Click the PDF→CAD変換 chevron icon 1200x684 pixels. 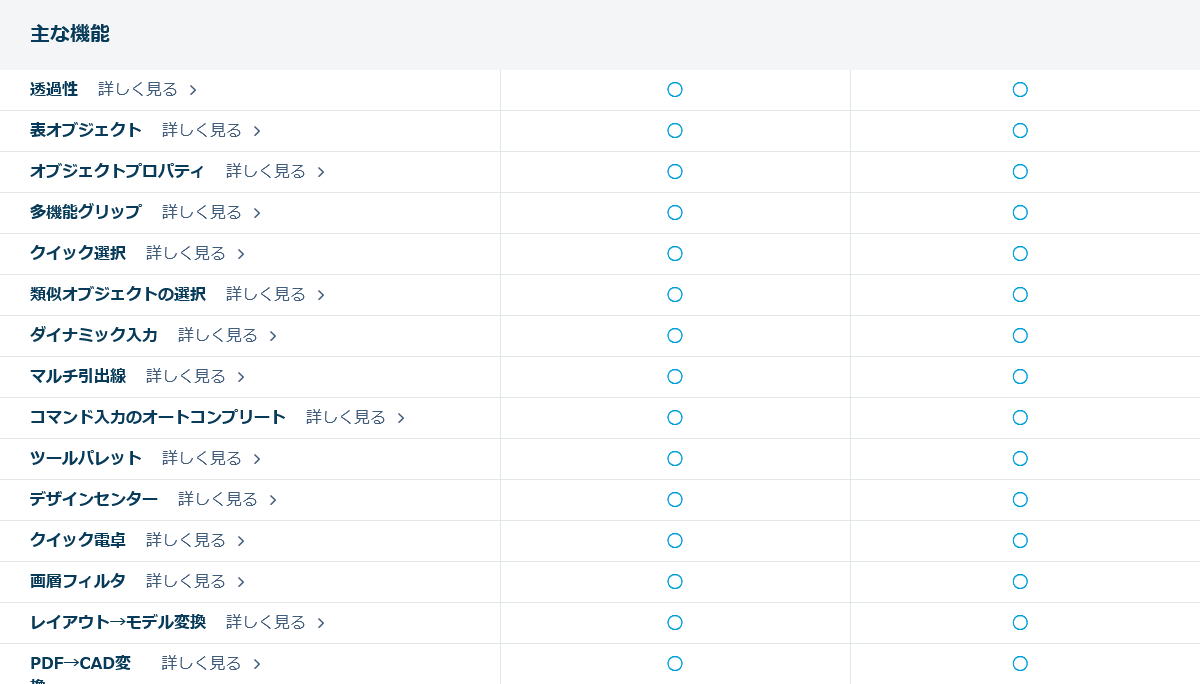(x=257, y=664)
